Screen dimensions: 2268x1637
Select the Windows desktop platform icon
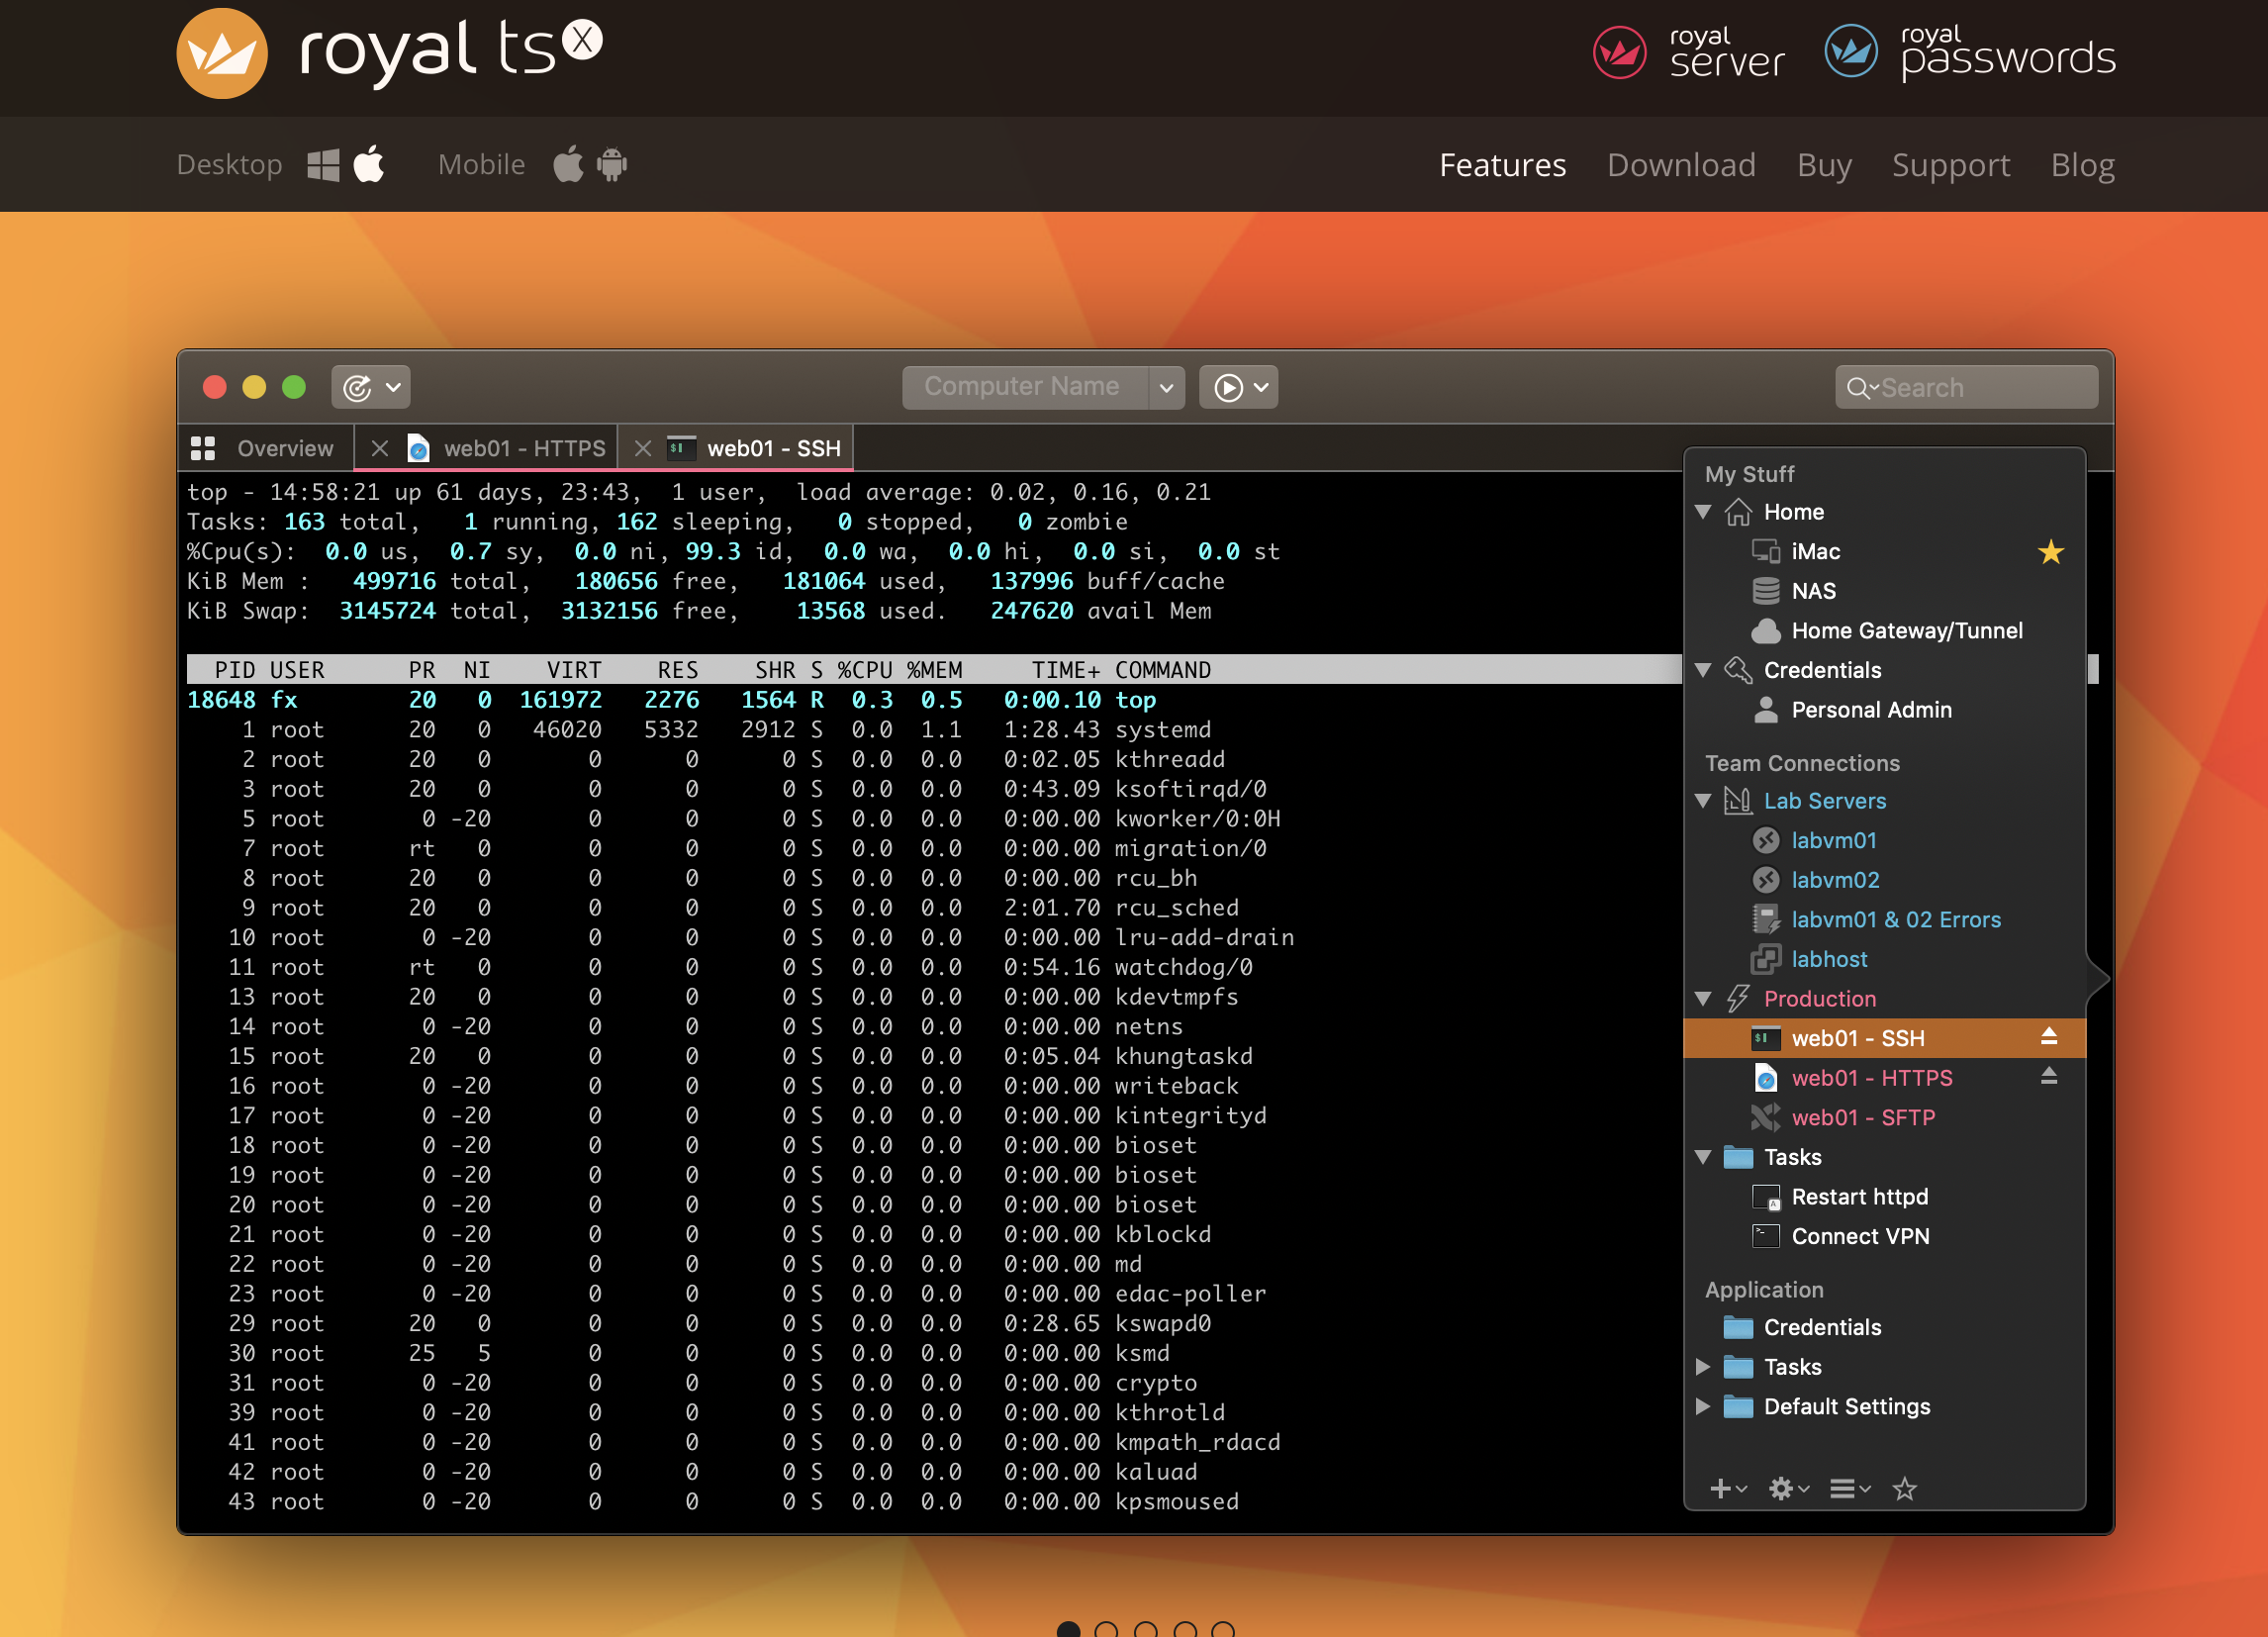pos(323,165)
